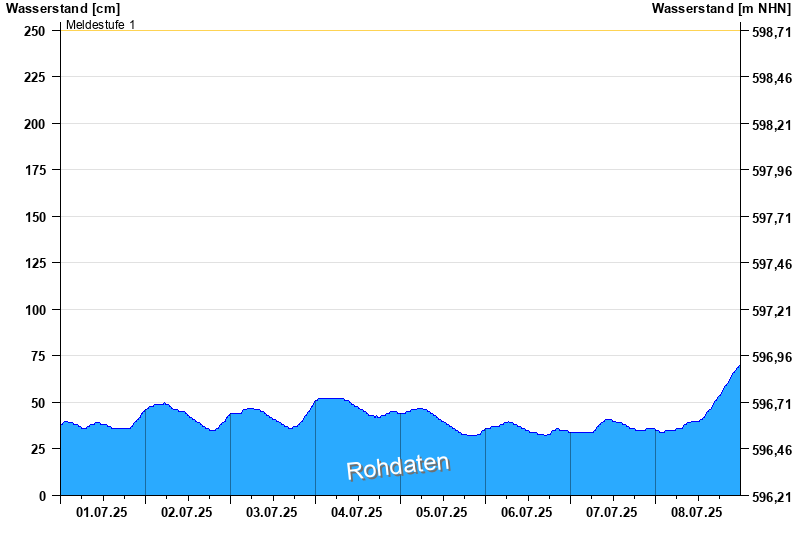Pick the date label 03.07.25
The height and width of the screenshot is (550, 800).
pos(272,512)
